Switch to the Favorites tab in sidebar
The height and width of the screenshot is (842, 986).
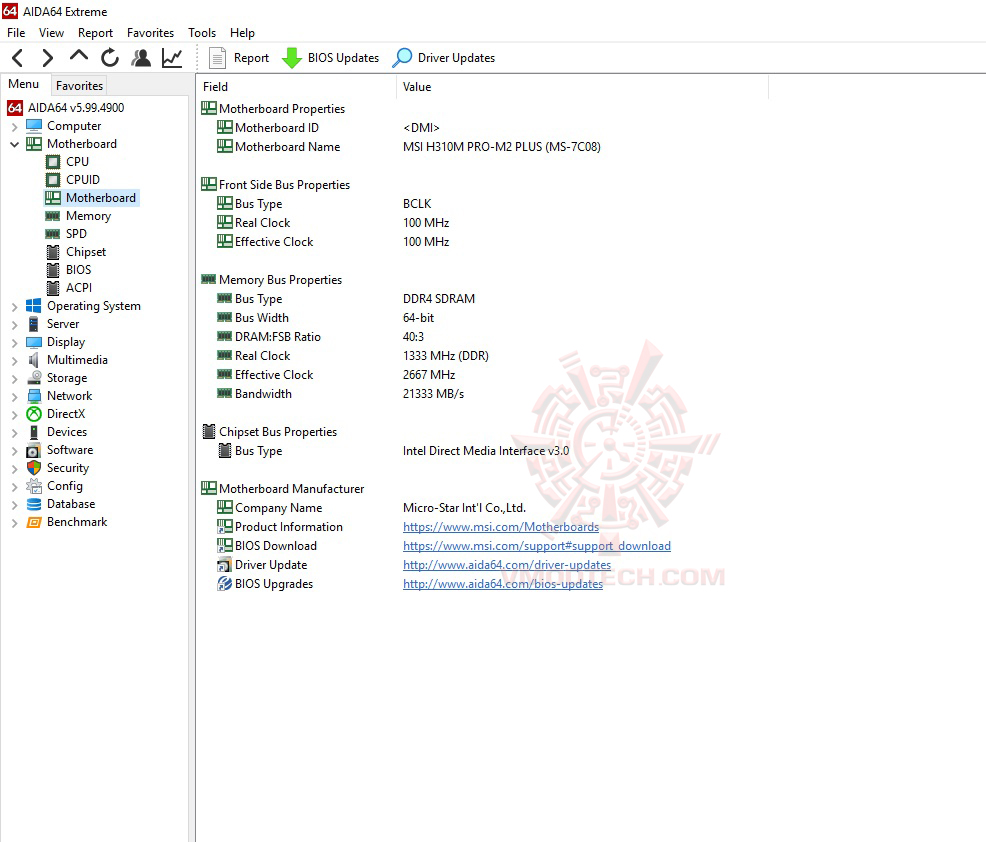coord(79,86)
